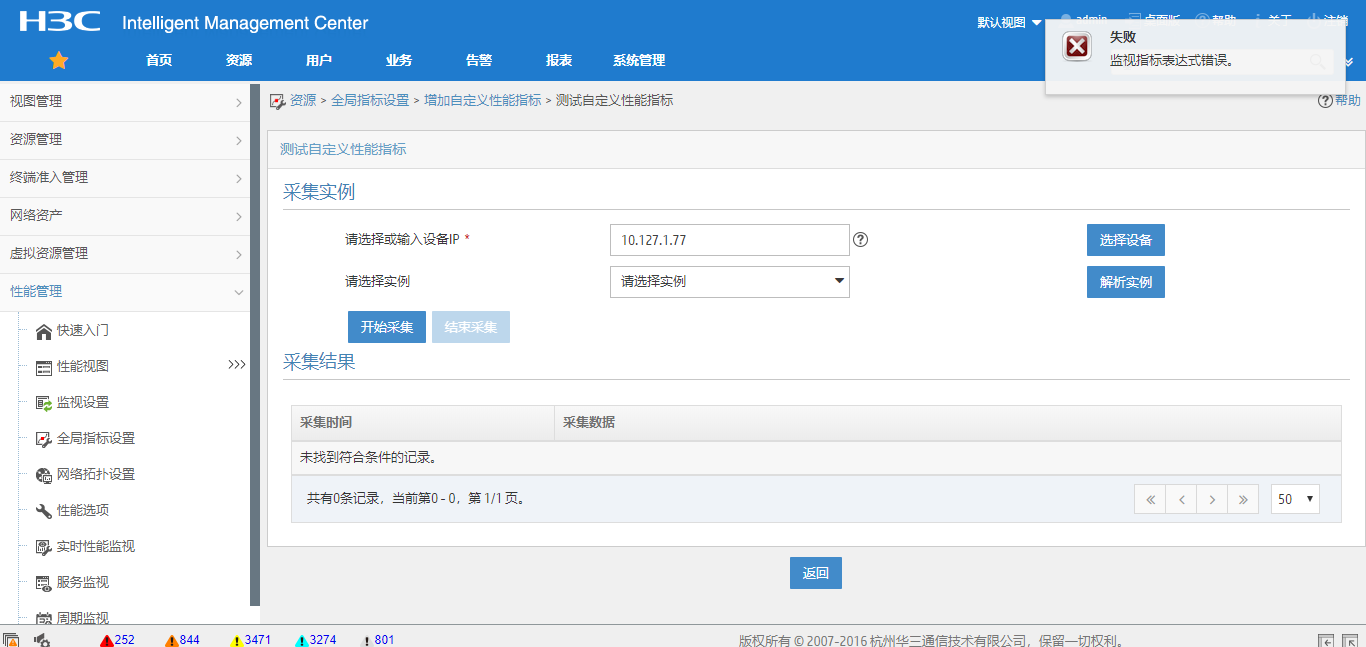Open 网络拓扑设置 in the sidebar
This screenshot has width=1366, height=647.
[x=95, y=475]
